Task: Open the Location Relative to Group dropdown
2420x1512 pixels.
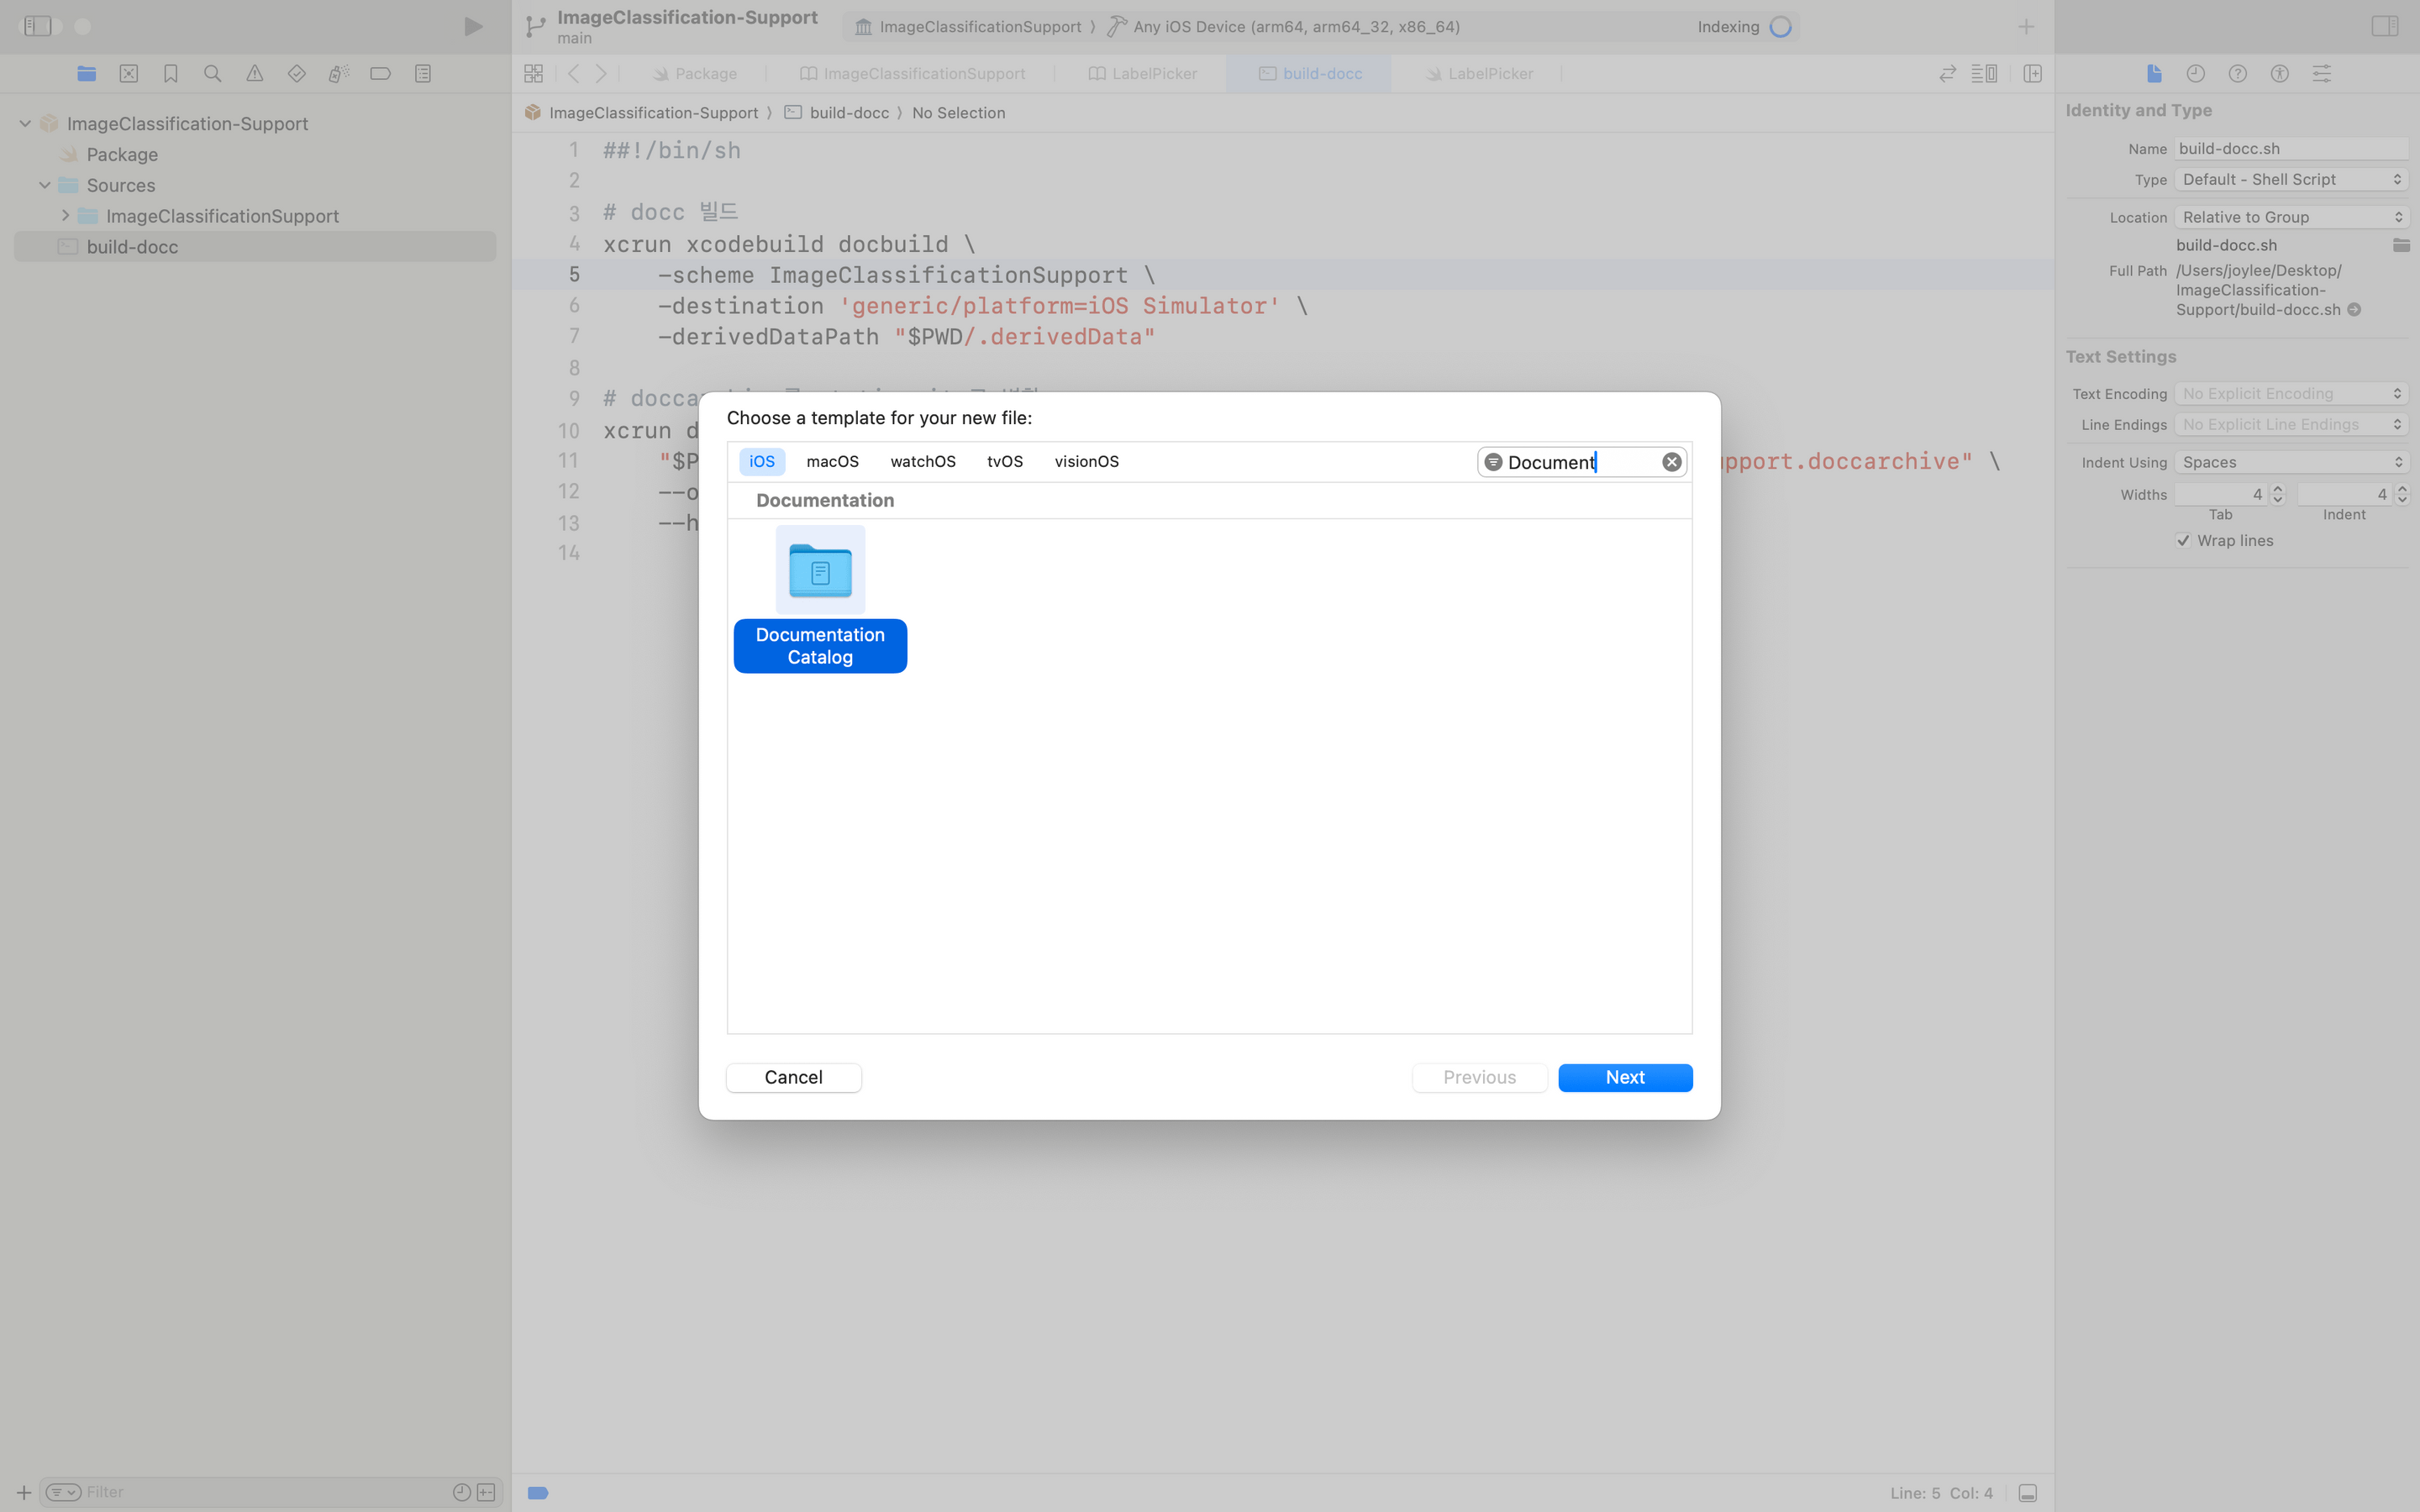Action: pyautogui.click(x=2290, y=217)
